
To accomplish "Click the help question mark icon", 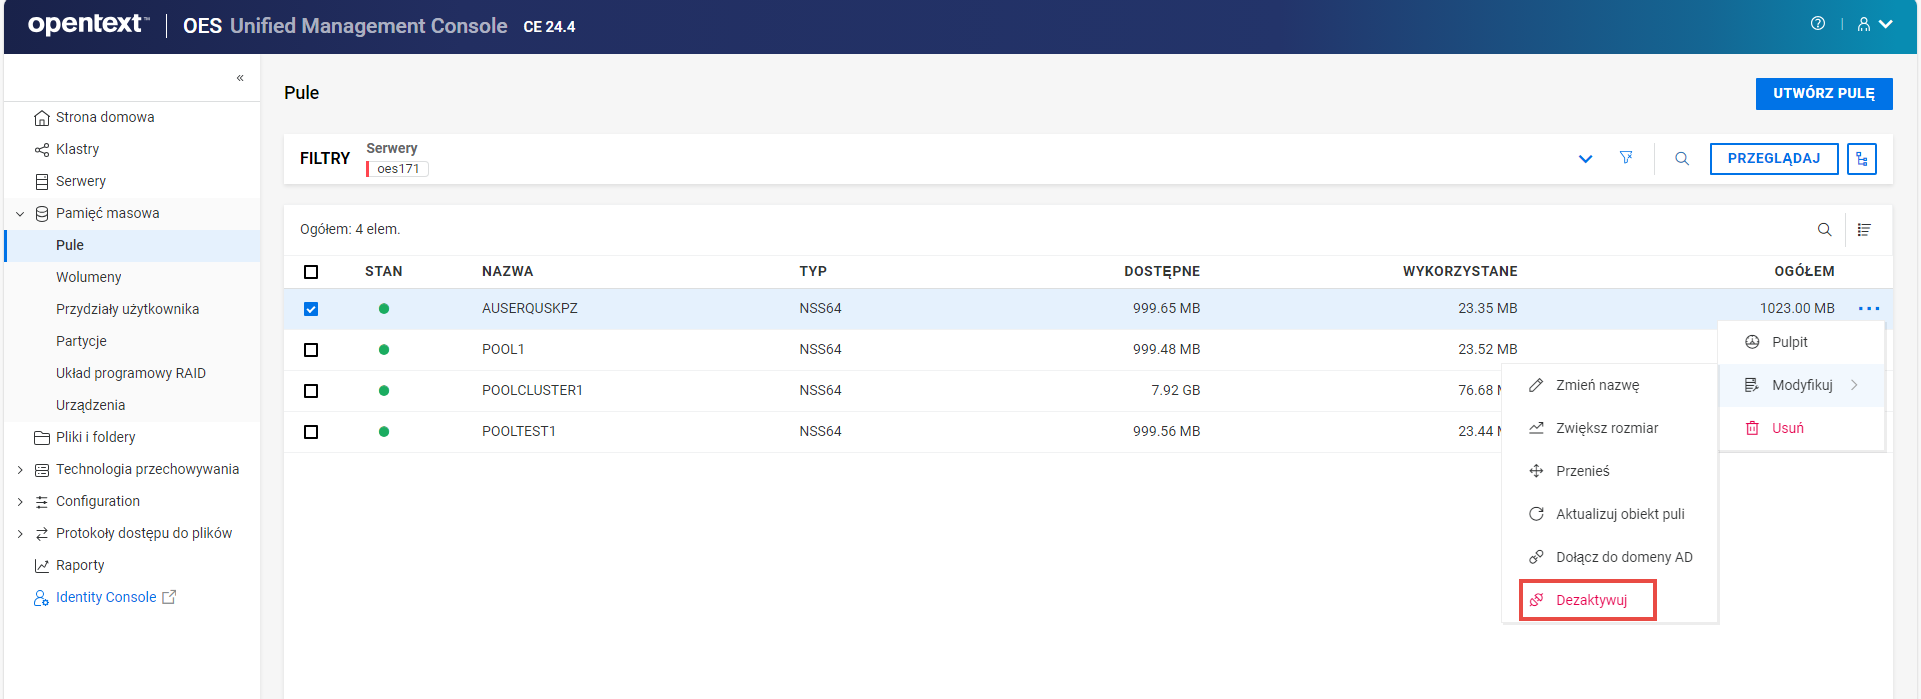I will [1817, 24].
